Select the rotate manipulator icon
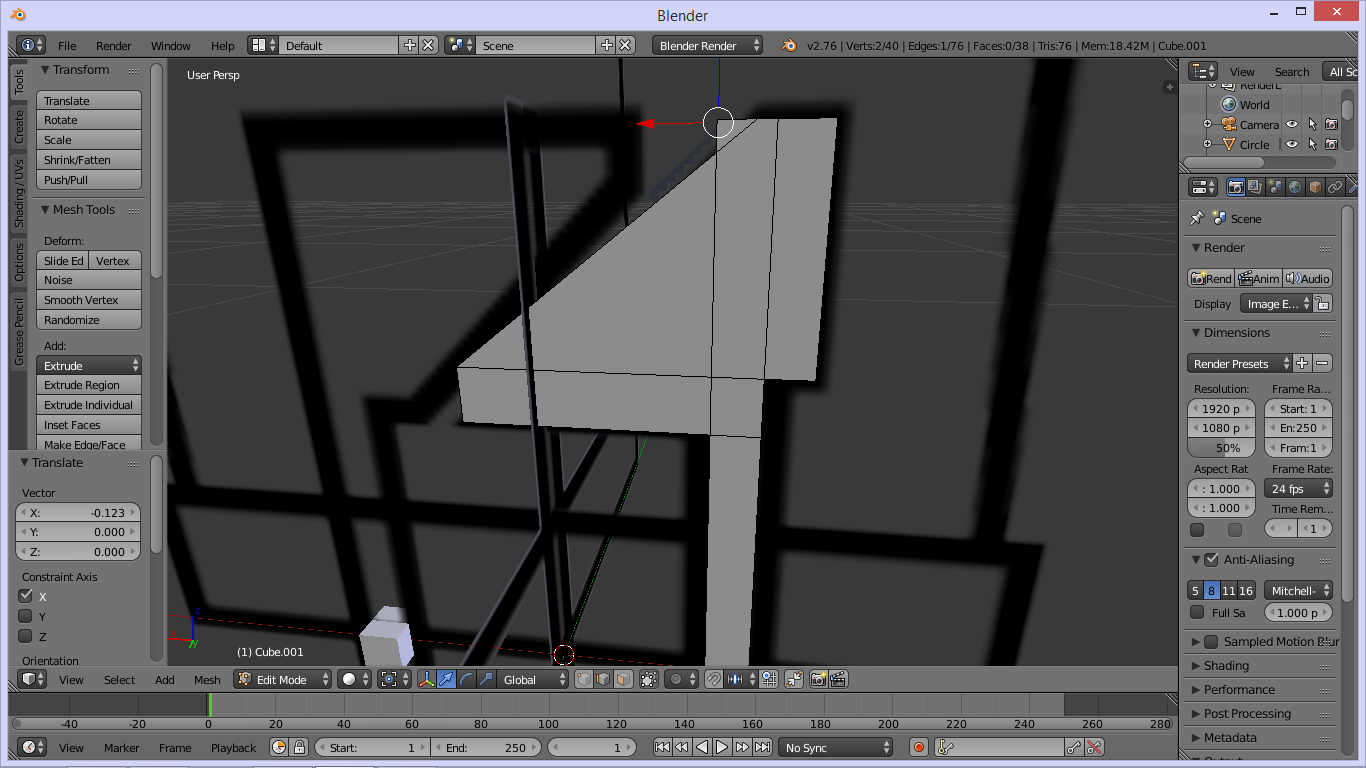1366x768 pixels. (x=466, y=679)
